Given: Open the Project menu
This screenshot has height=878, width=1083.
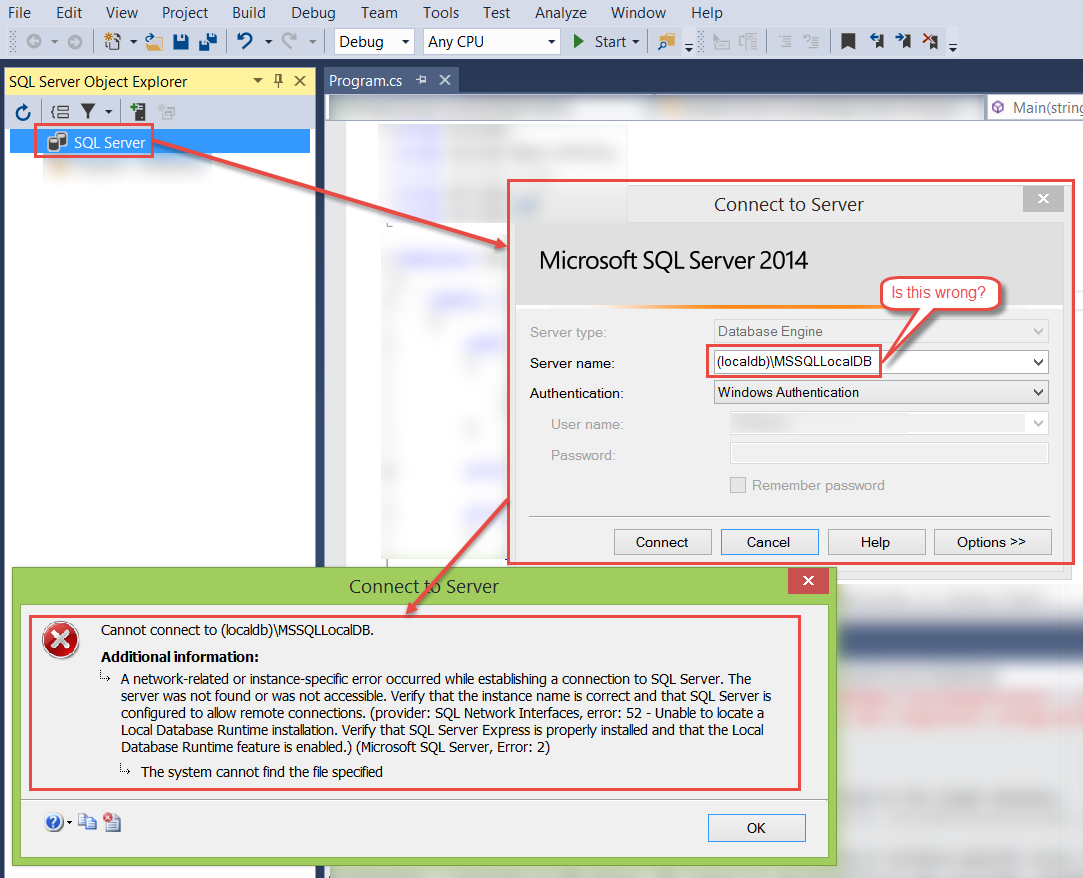Looking at the screenshot, I should (184, 12).
